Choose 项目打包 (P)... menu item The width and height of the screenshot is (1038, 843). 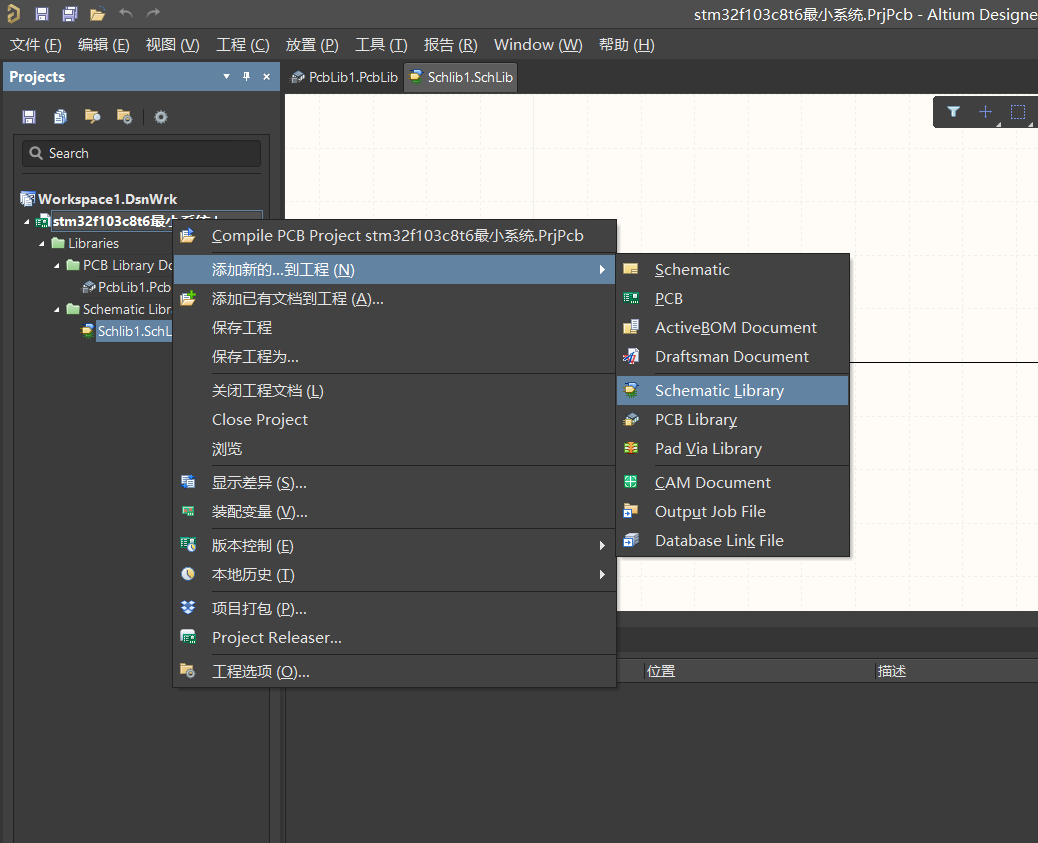(x=395, y=609)
